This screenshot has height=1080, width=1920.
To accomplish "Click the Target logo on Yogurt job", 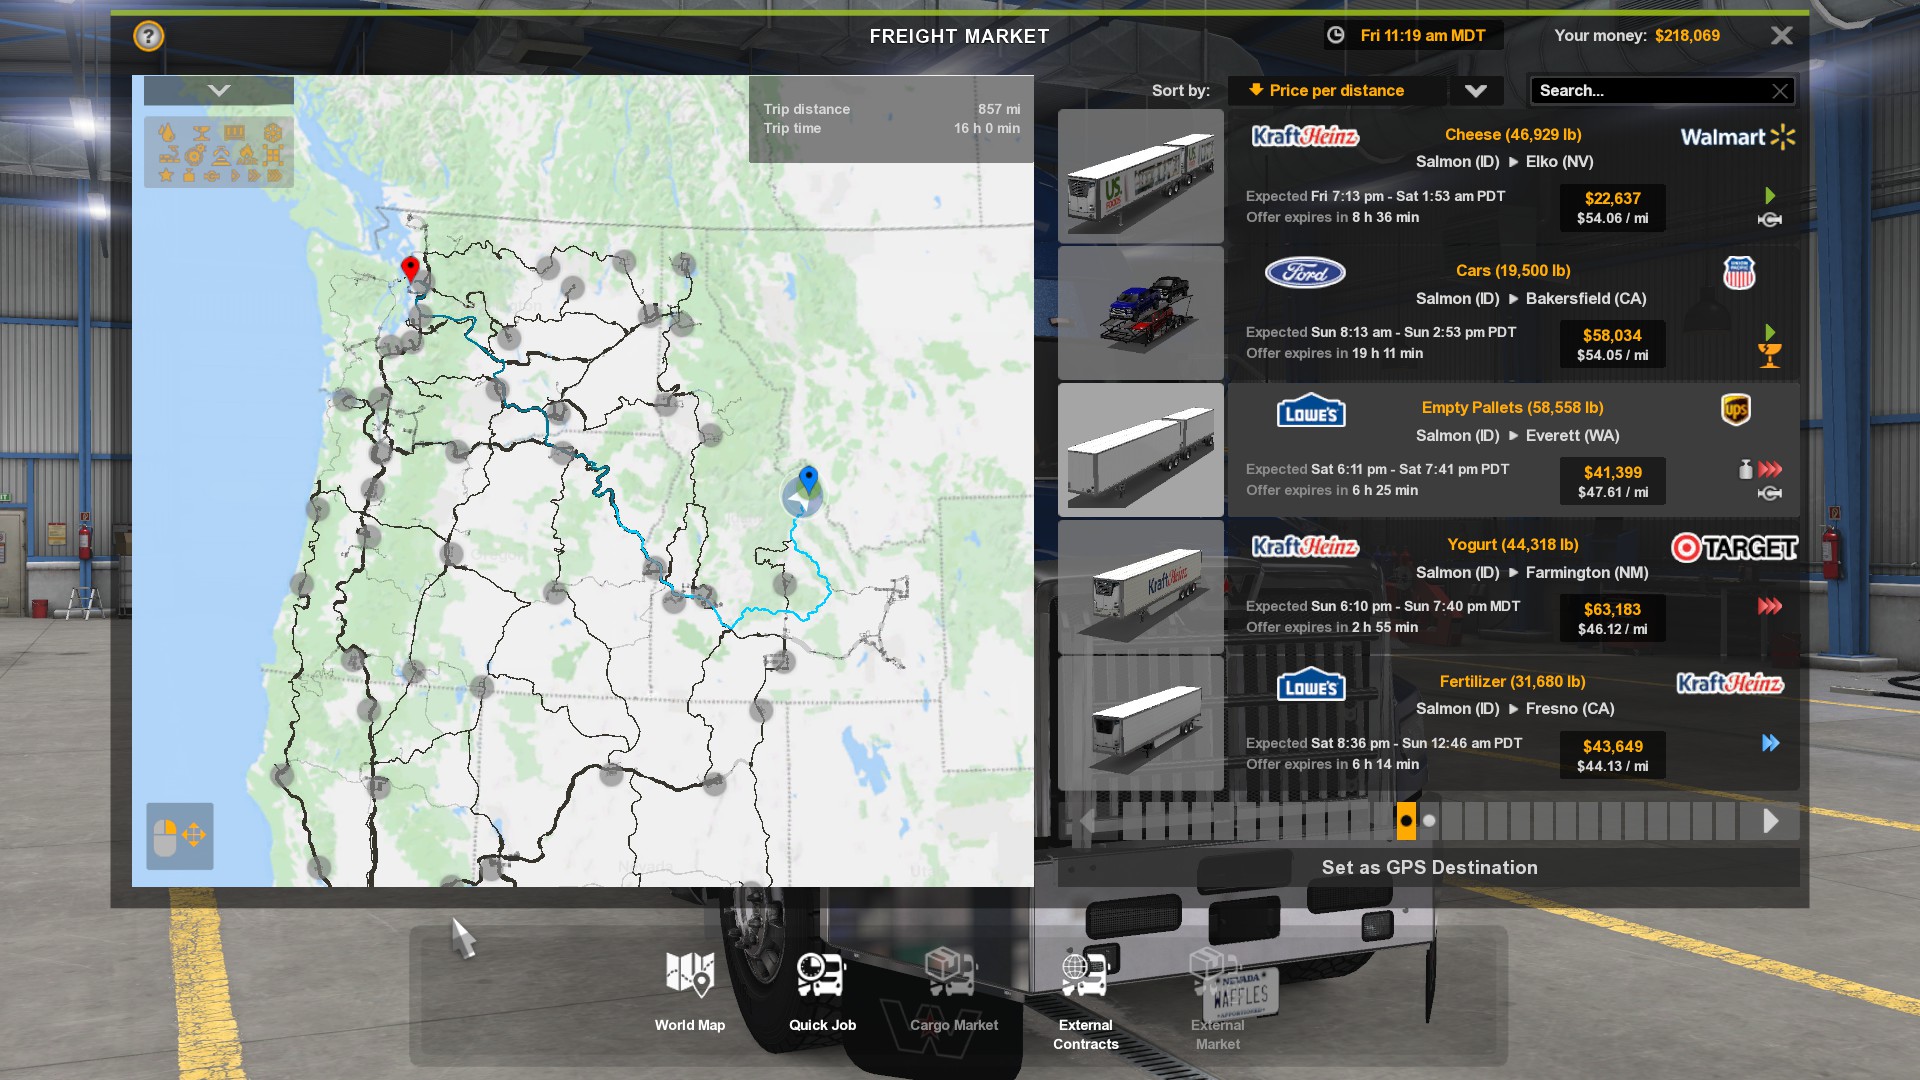I will click(1734, 547).
